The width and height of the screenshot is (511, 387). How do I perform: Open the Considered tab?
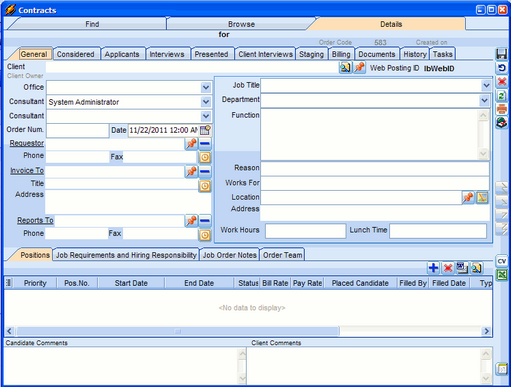click(75, 54)
